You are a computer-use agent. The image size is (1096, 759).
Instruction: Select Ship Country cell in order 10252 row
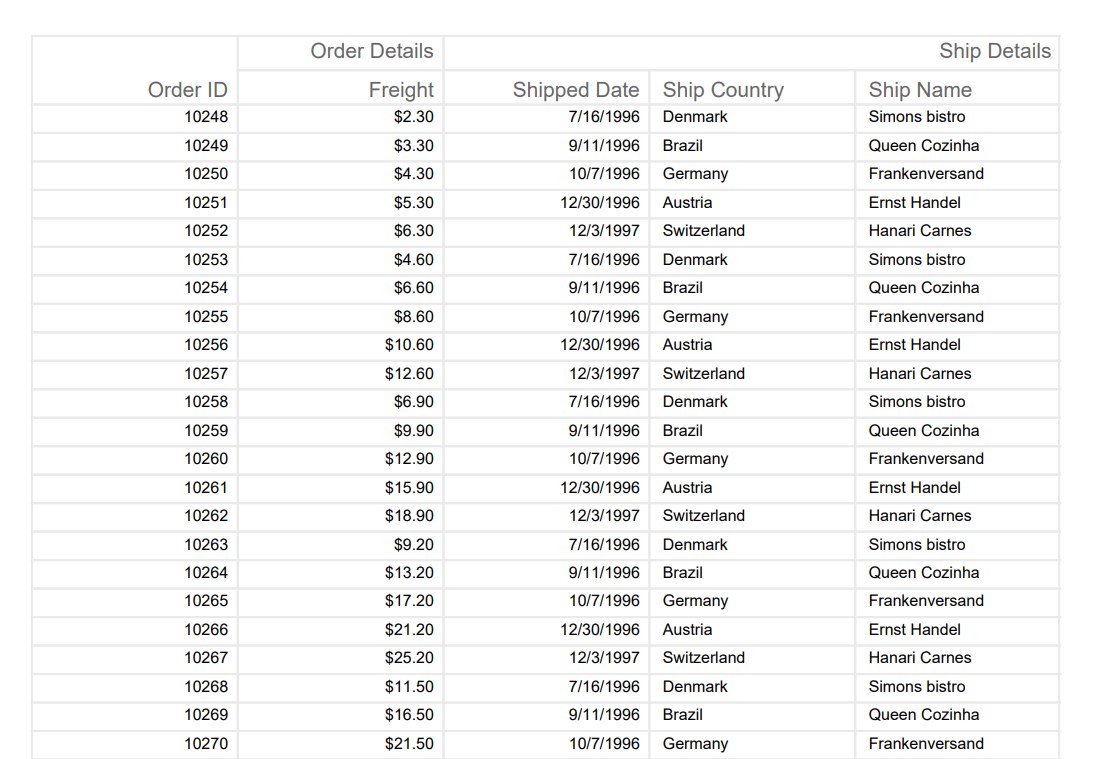click(x=704, y=231)
